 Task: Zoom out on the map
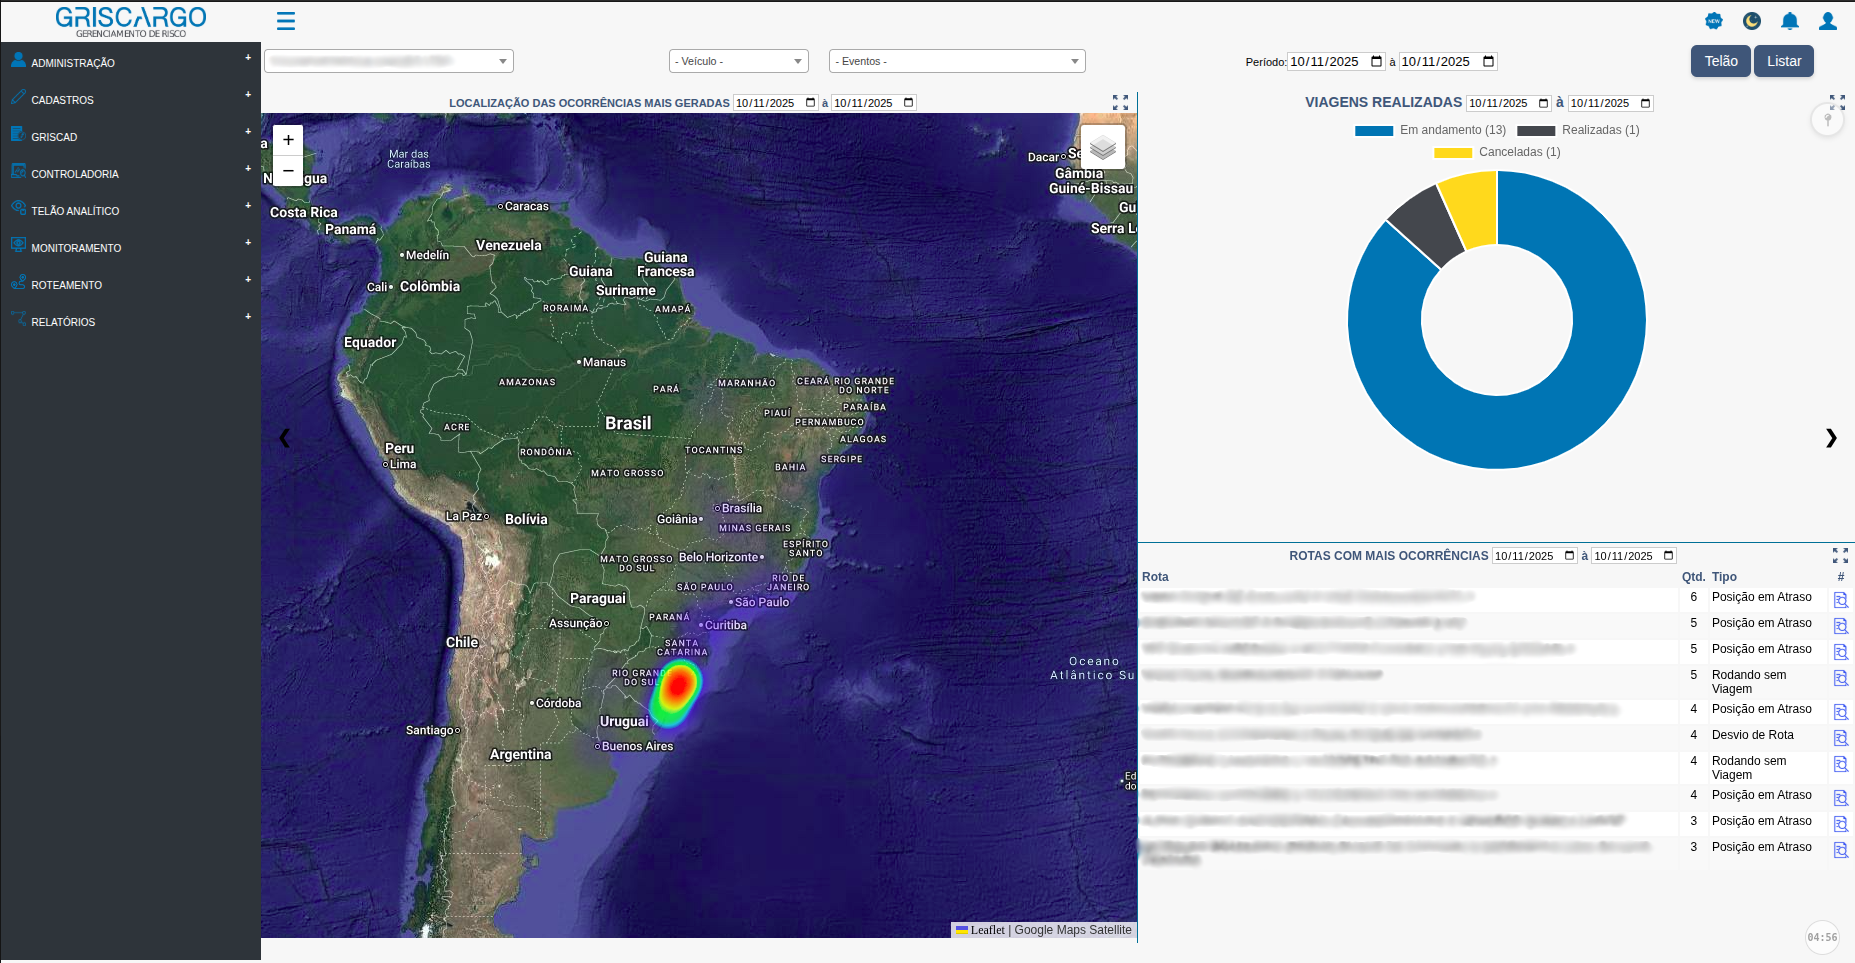(288, 171)
